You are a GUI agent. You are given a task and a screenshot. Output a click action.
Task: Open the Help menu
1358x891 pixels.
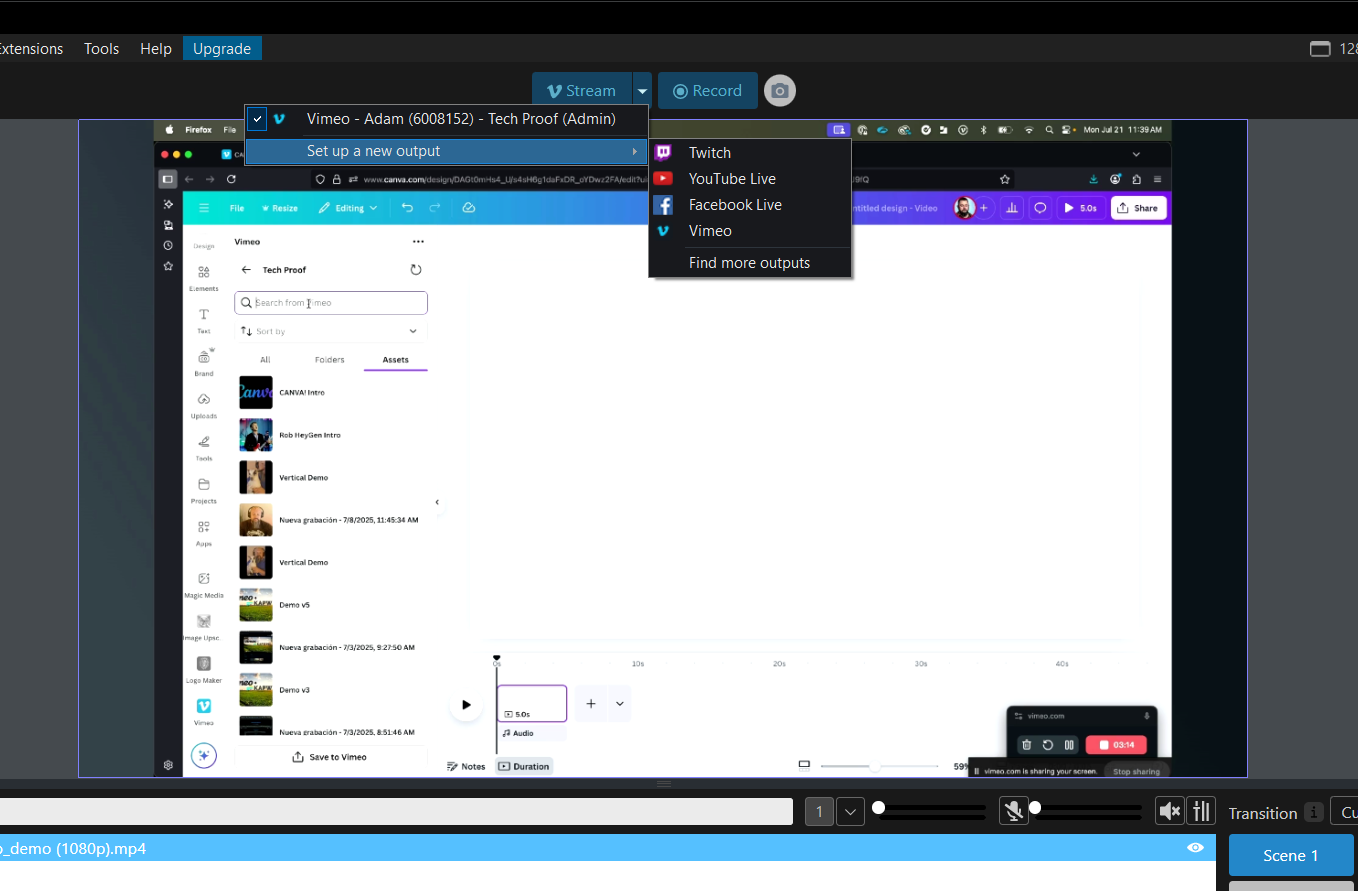click(156, 48)
